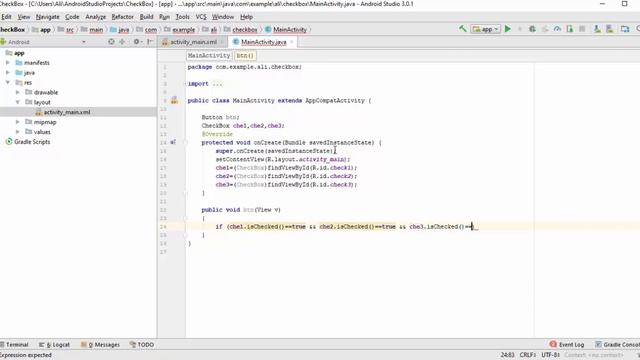The height and width of the screenshot is (360, 640).
Task: Expand the values folder
Action: [x=18, y=132]
